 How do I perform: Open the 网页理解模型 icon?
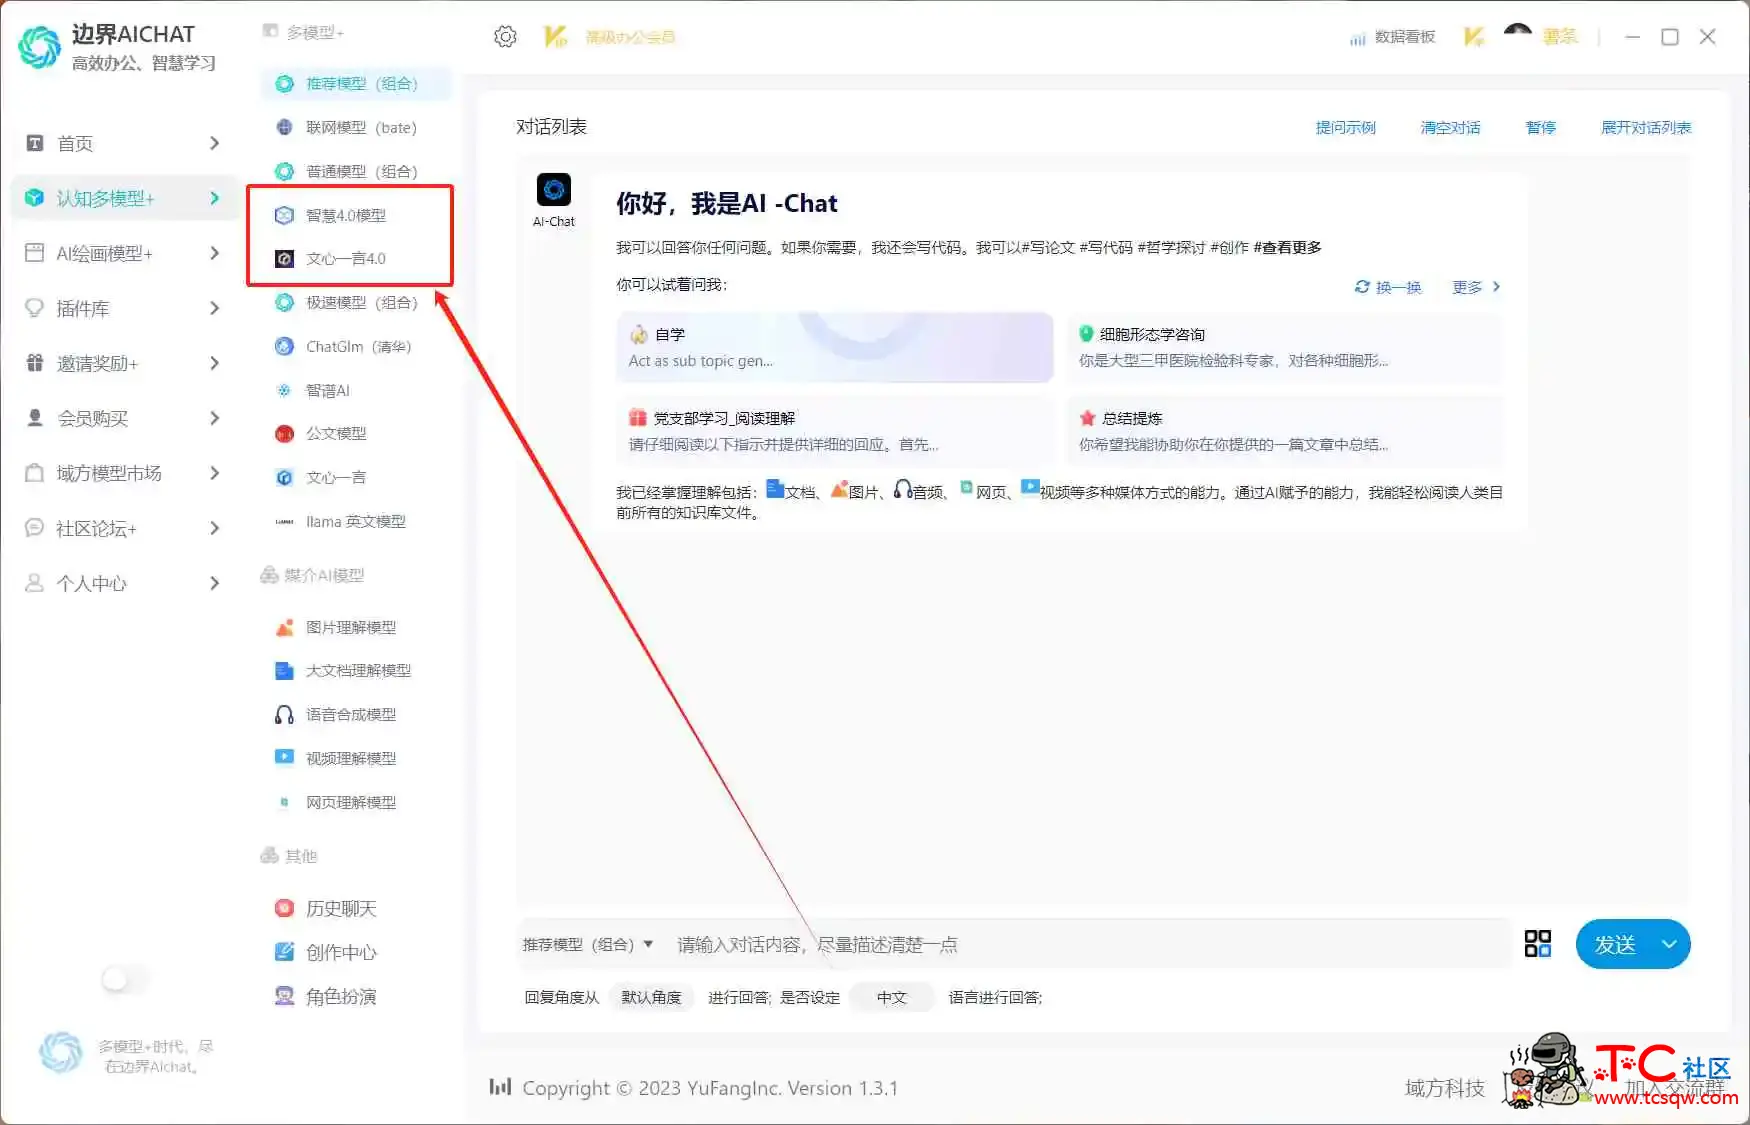[284, 802]
